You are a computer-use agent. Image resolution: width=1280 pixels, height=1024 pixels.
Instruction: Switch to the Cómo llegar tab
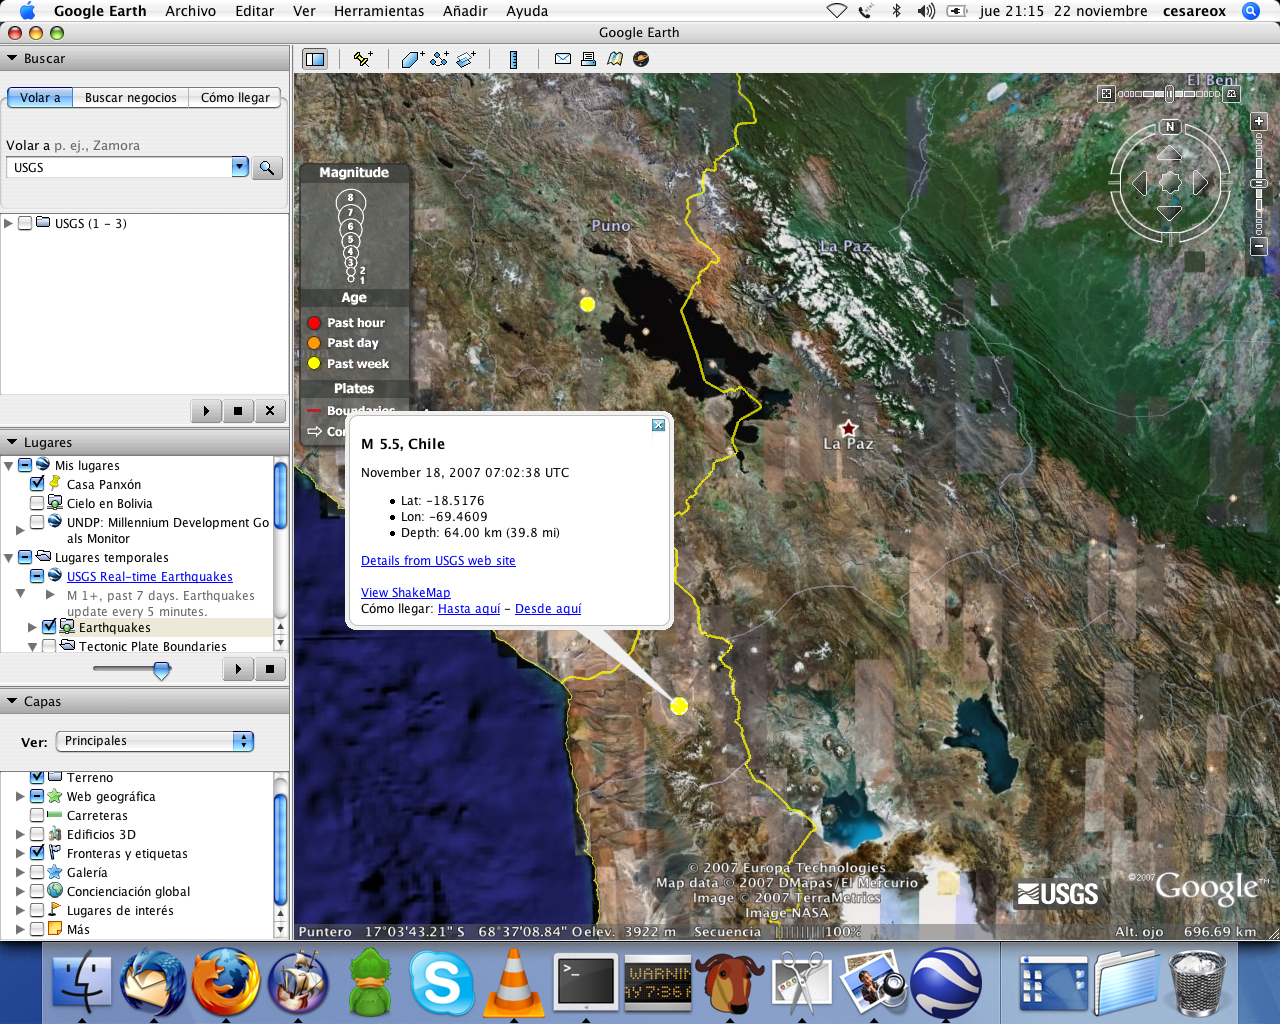tap(235, 97)
